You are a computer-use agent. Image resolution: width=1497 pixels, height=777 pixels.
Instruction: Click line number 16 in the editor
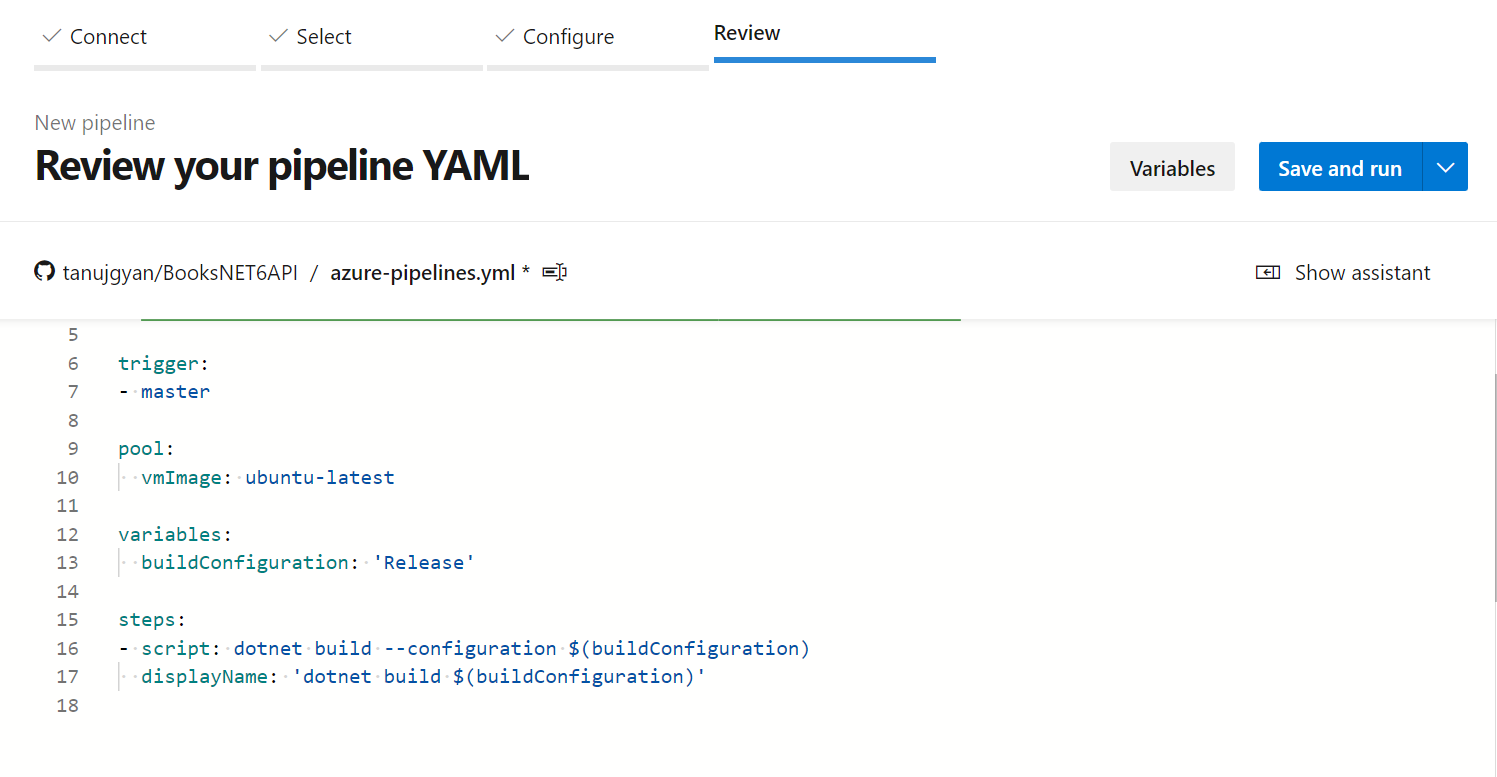[x=68, y=648]
